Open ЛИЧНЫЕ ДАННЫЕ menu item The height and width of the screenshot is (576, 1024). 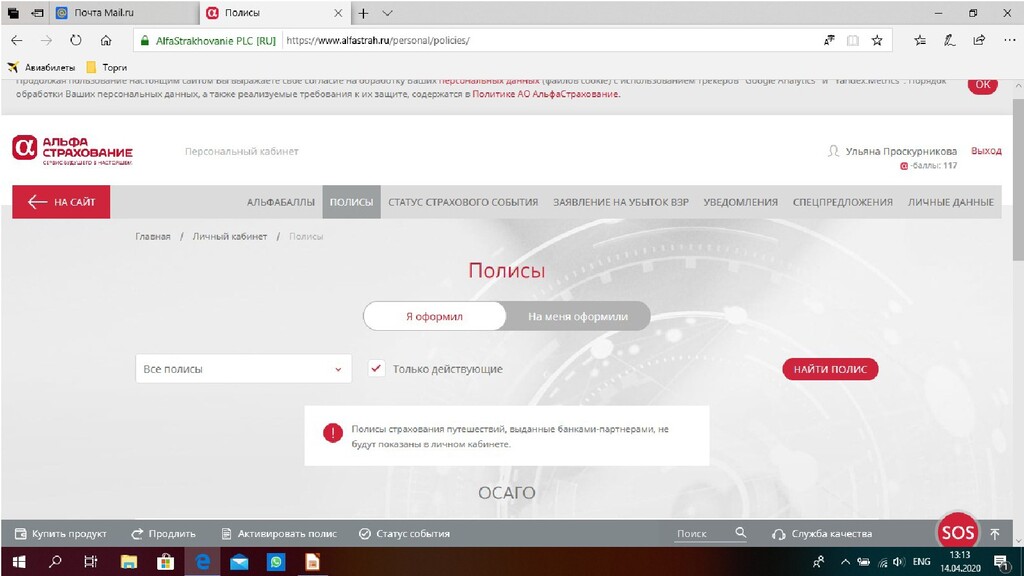tap(951, 202)
